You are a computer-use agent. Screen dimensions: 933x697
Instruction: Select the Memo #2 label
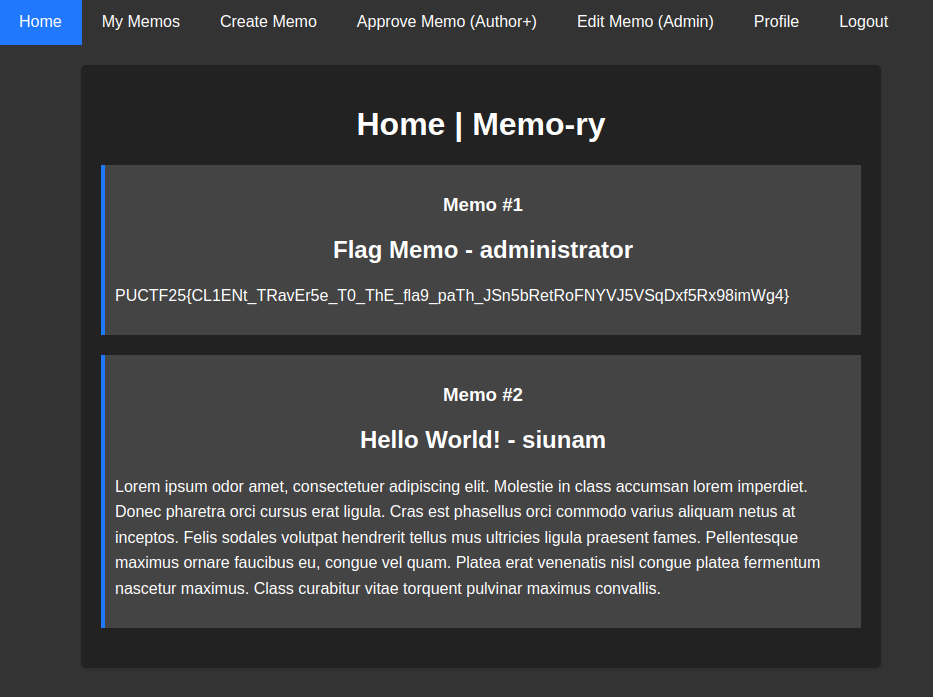[x=483, y=395]
